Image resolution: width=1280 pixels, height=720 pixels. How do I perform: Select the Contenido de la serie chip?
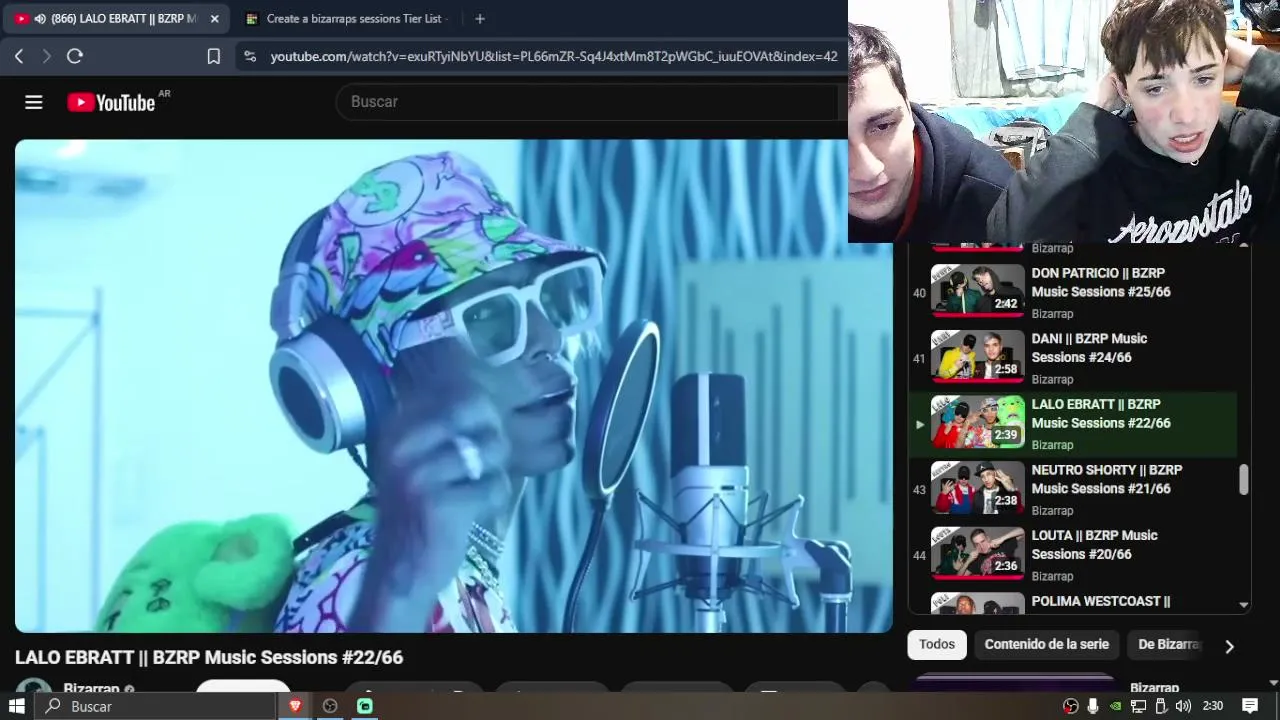[1047, 644]
